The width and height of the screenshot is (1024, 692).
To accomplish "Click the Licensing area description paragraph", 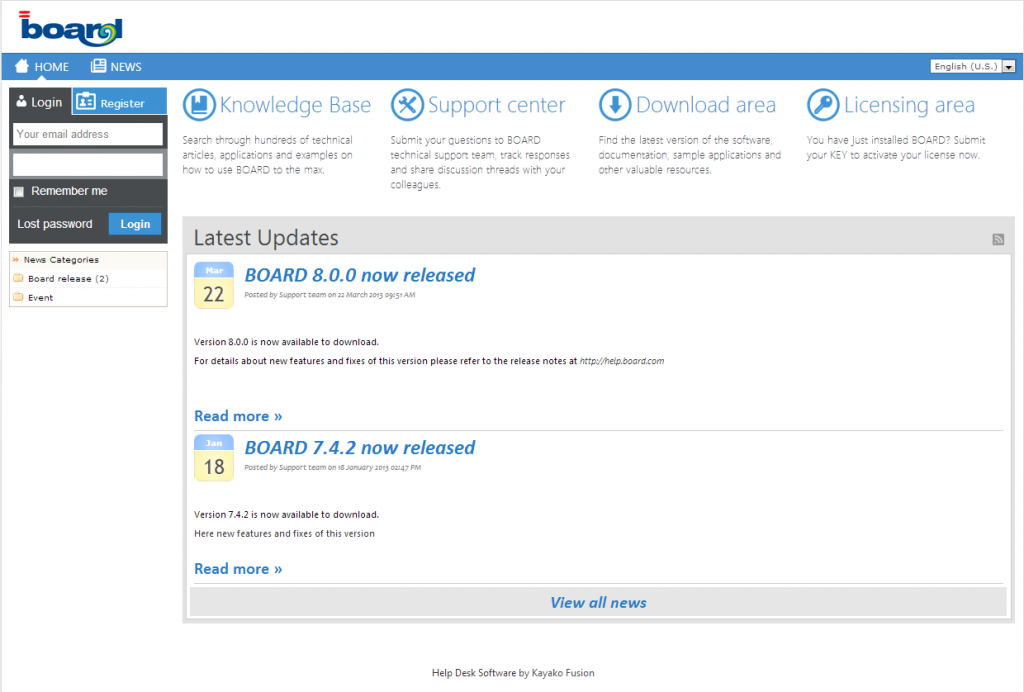I will (x=895, y=148).
